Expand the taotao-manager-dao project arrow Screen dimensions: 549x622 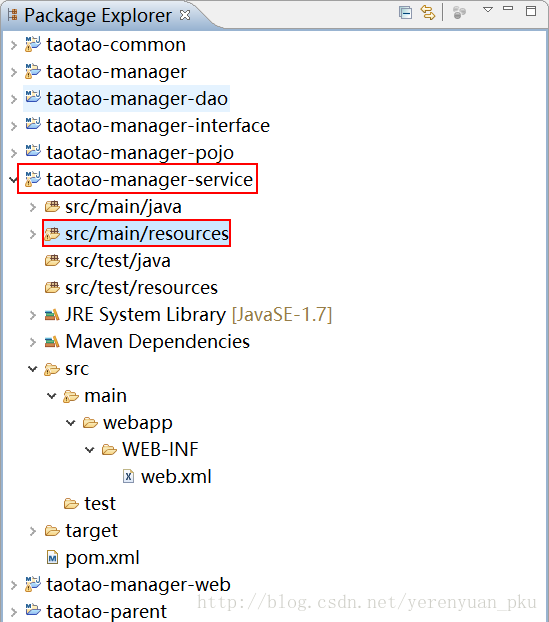pos(14,99)
